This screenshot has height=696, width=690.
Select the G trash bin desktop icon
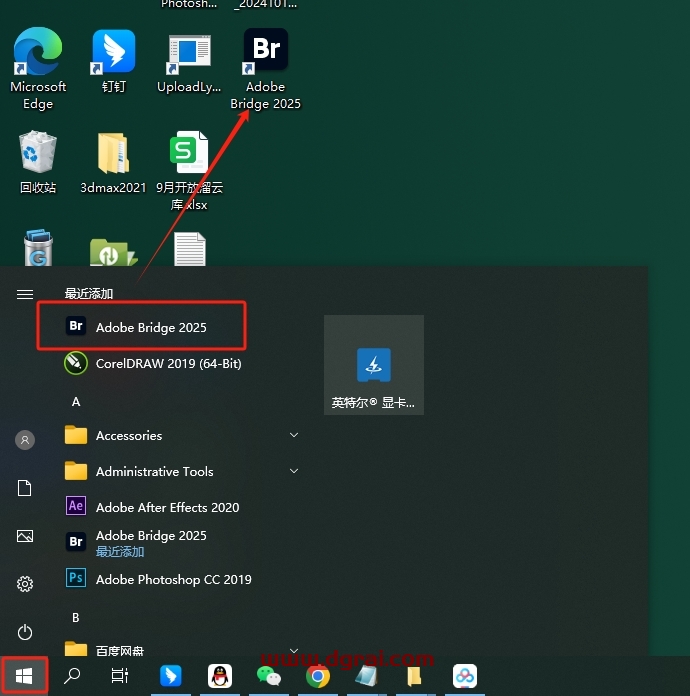tap(38, 248)
